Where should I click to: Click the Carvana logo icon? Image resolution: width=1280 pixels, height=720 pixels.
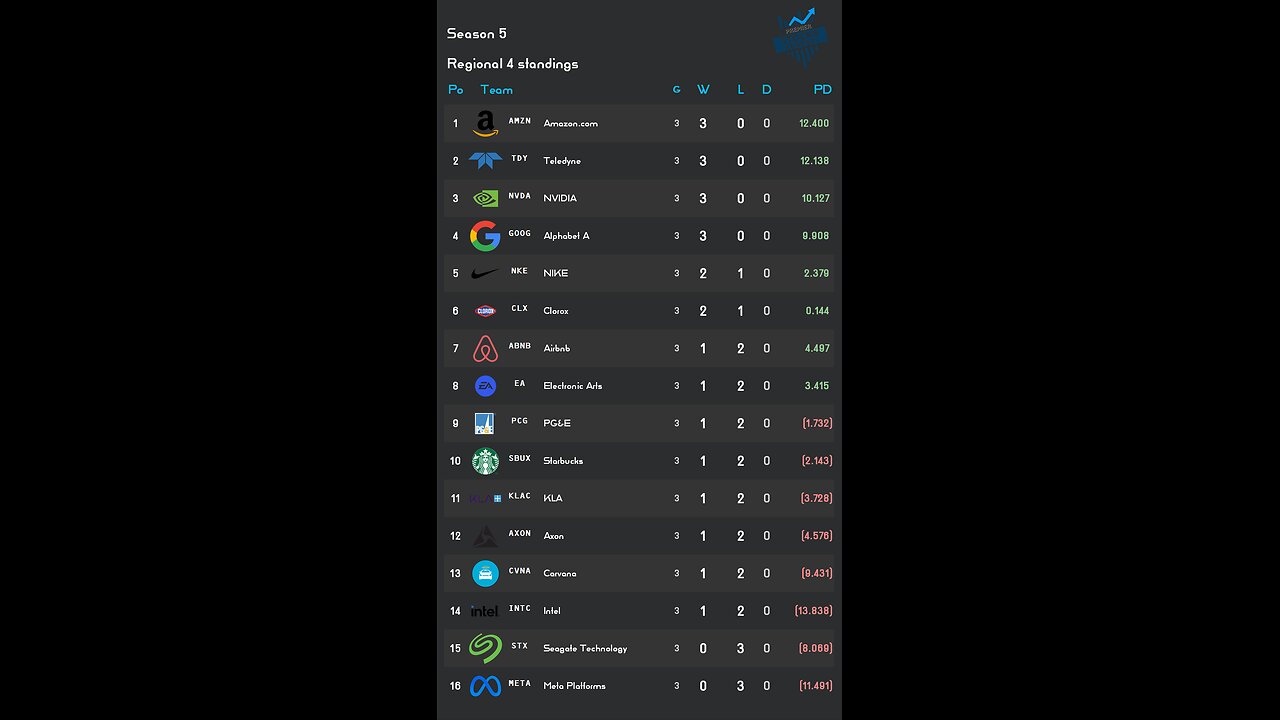click(485, 573)
